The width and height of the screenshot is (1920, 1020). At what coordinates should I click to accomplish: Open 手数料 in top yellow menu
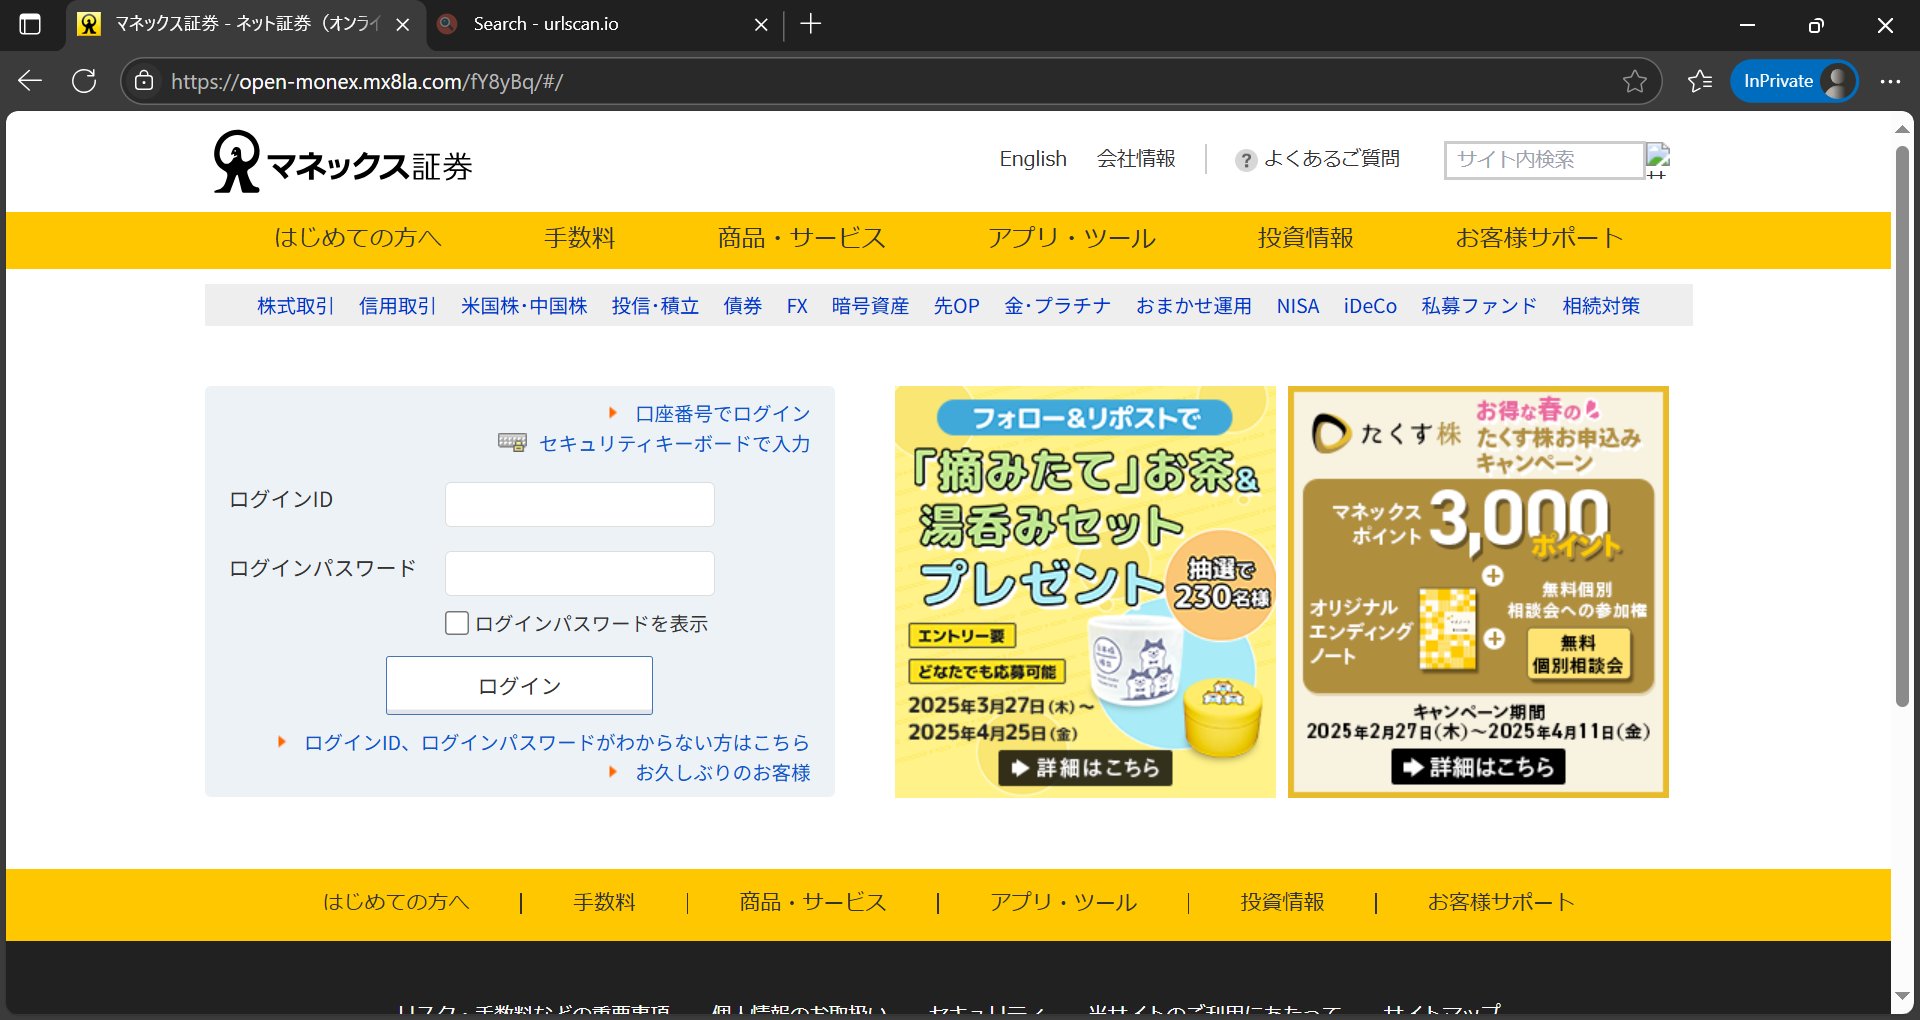click(x=579, y=238)
